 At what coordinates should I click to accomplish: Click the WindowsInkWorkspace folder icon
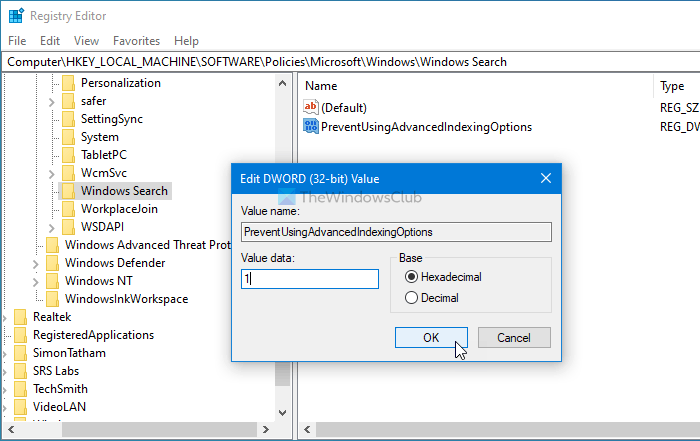tap(52, 299)
